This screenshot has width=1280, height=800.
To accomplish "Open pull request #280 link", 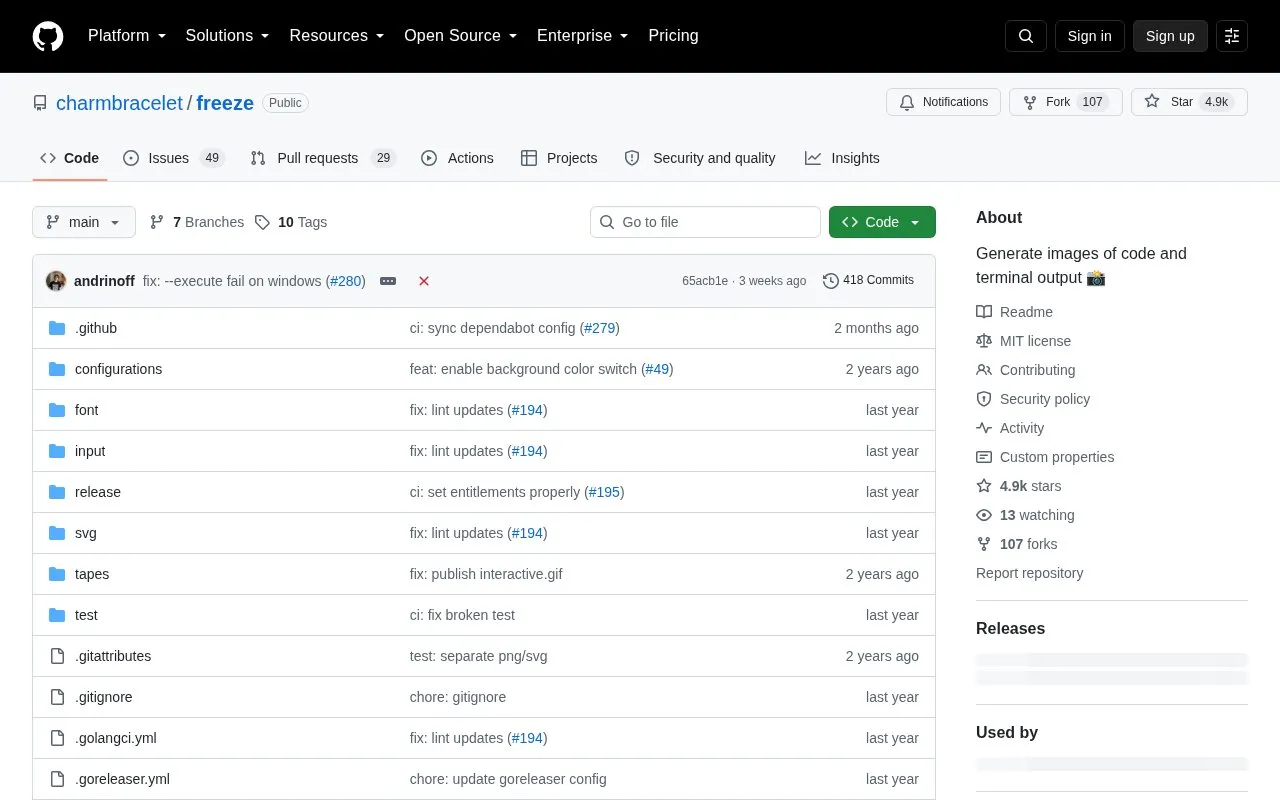I will pyautogui.click(x=346, y=281).
